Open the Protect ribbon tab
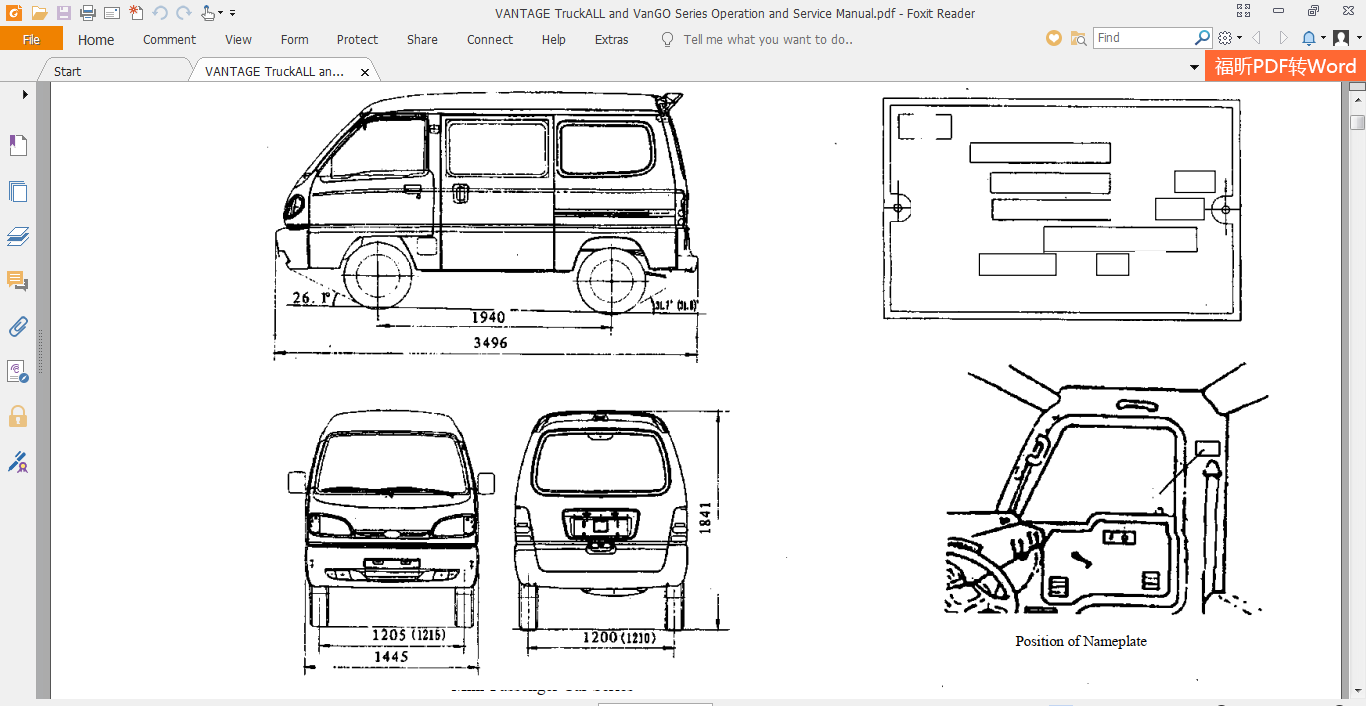This screenshot has height=706, width=1366. click(x=357, y=39)
